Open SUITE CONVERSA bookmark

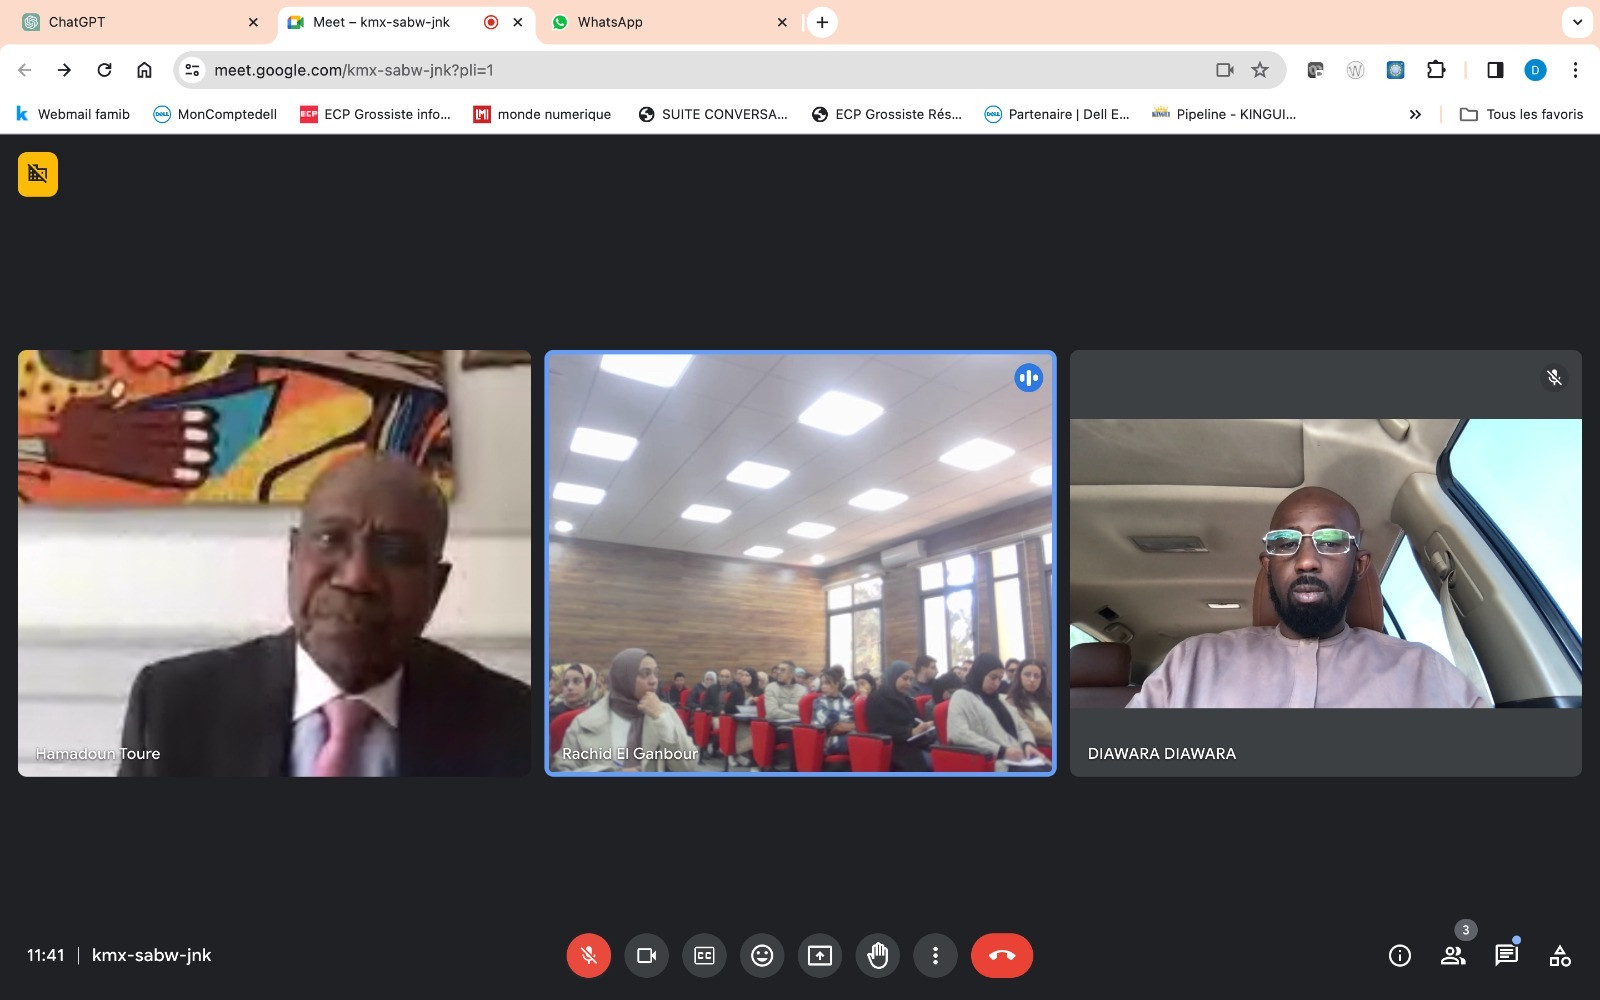point(713,114)
